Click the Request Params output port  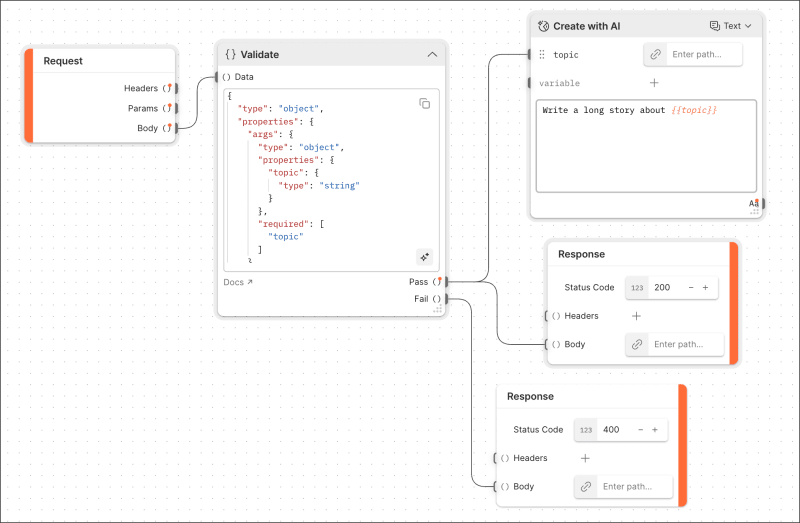pyautogui.click(x=176, y=108)
